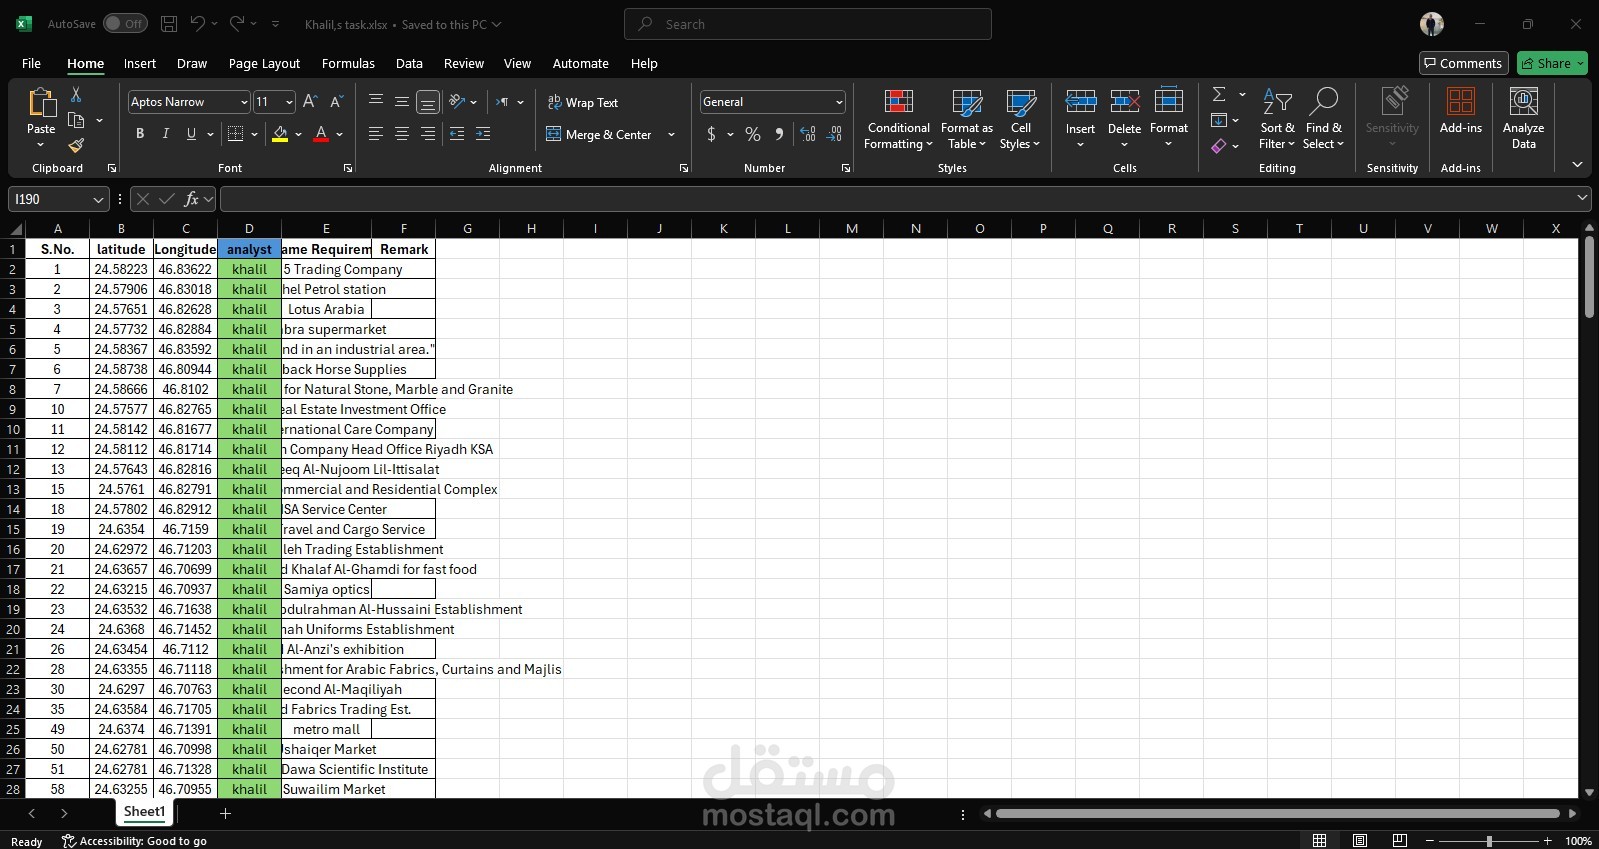Expand the Borders dropdown arrow
This screenshot has width=1599, height=849.
point(254,134)
